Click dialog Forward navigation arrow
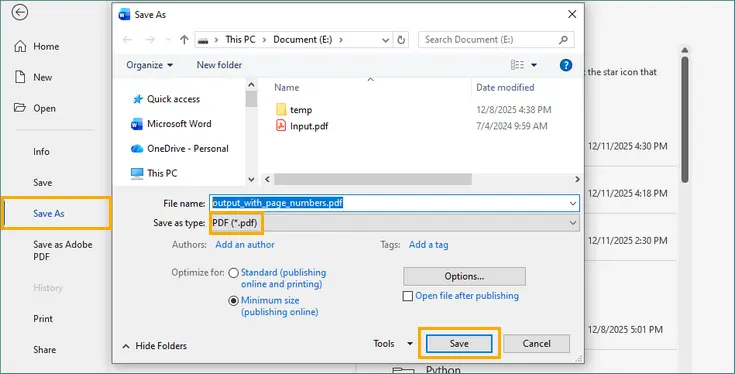This screenshot has height=374, width=735. click(150, 40)
